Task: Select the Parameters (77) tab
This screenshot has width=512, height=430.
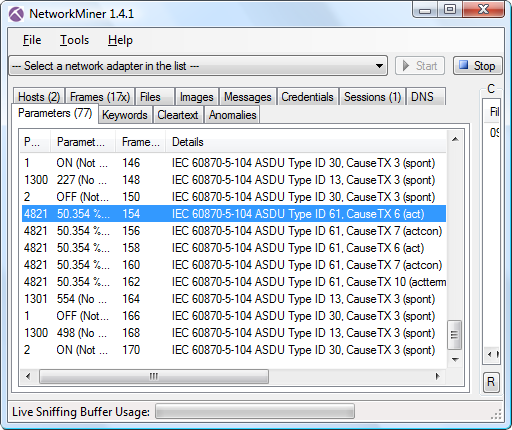Action: pos(55,113)
